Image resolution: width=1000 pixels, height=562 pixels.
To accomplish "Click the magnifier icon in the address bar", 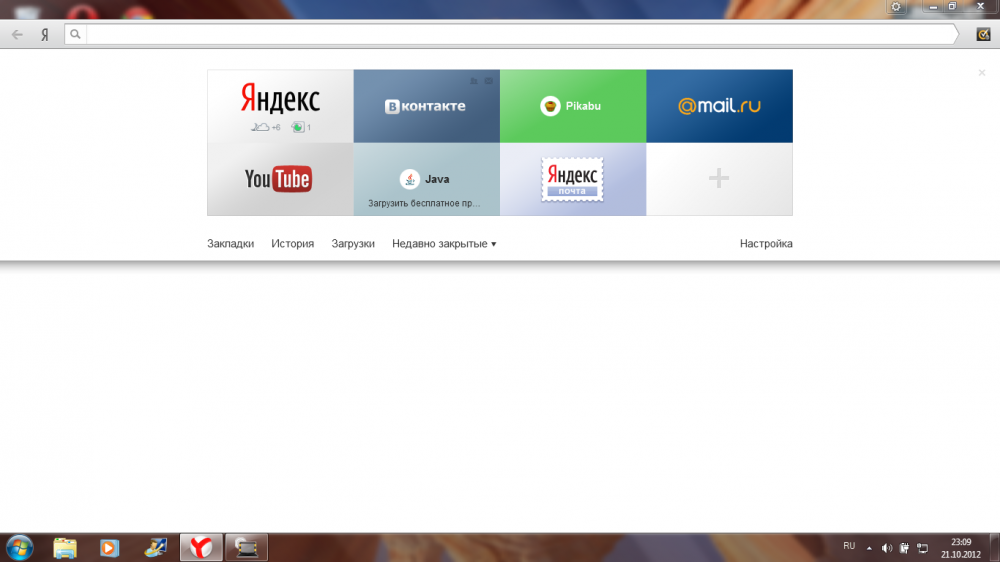I will (x=75, y=34).
